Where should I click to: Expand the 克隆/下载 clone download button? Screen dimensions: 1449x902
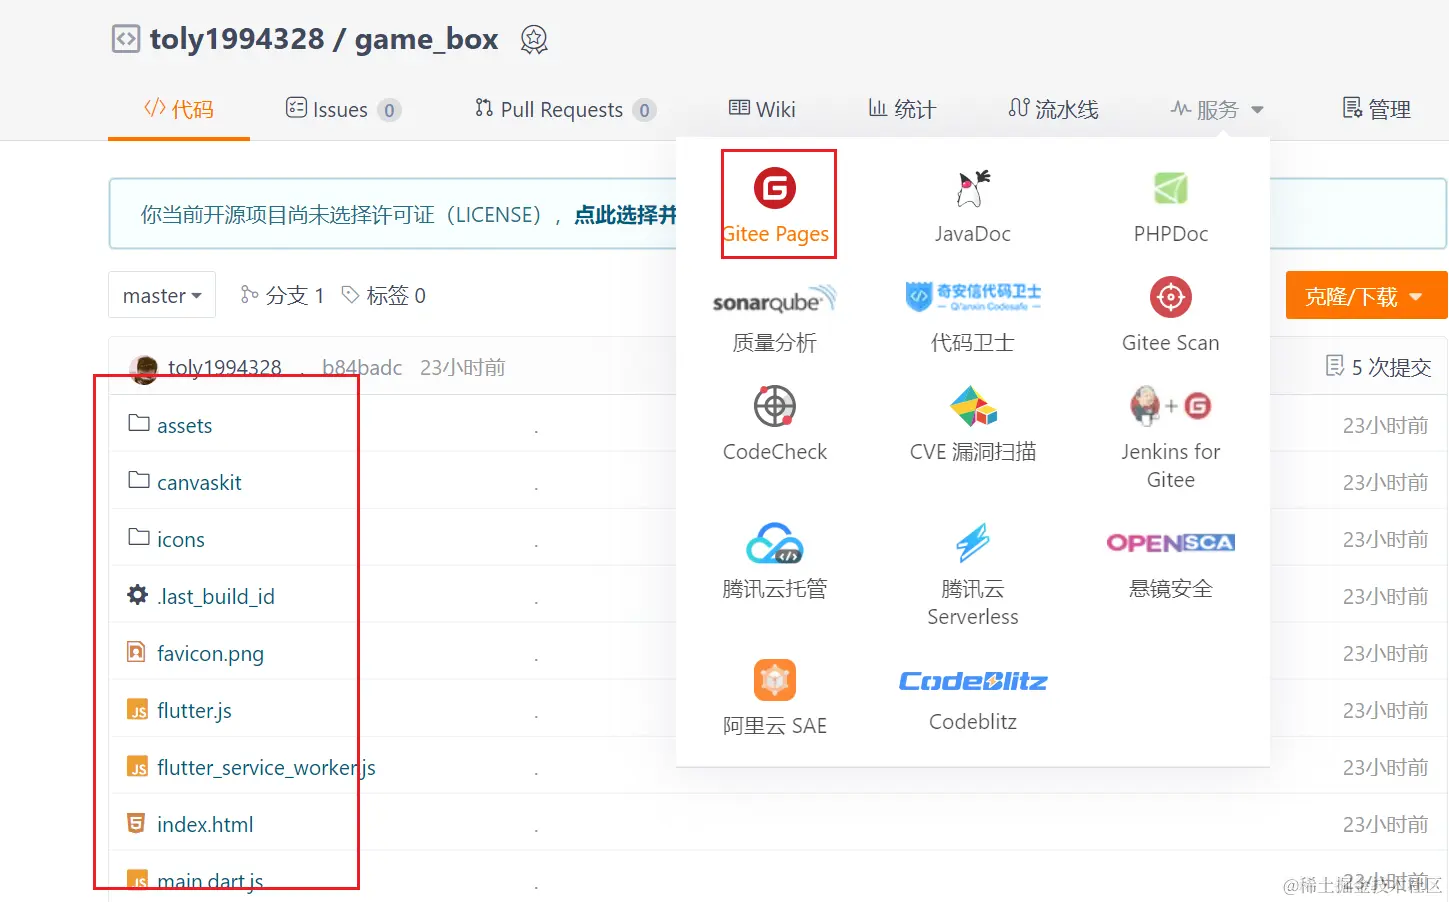tap(1366, 295)
